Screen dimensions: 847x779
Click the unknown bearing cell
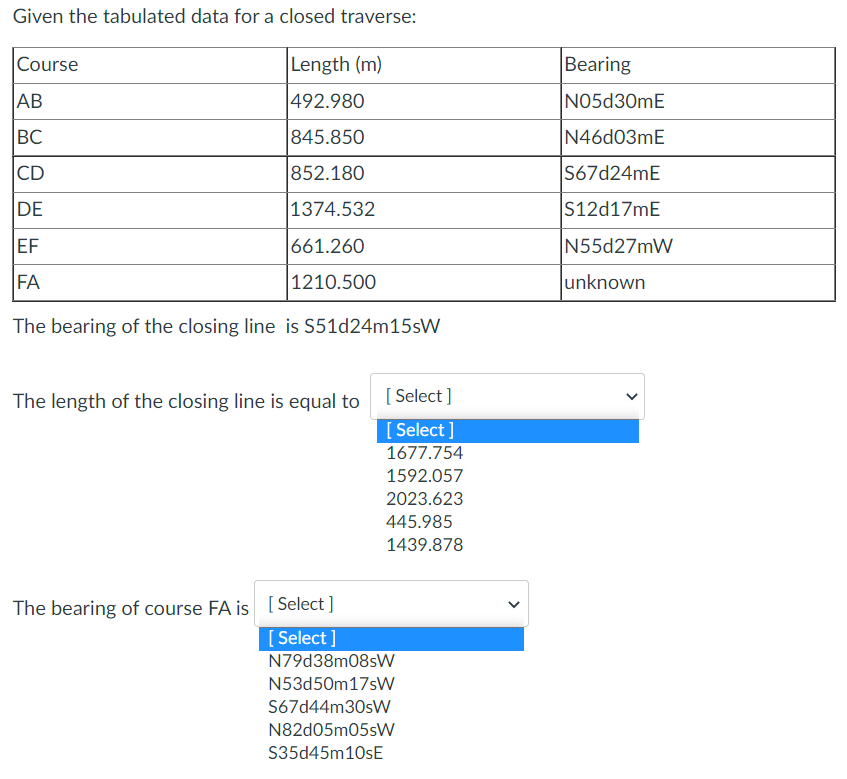(x=698, y=283)
